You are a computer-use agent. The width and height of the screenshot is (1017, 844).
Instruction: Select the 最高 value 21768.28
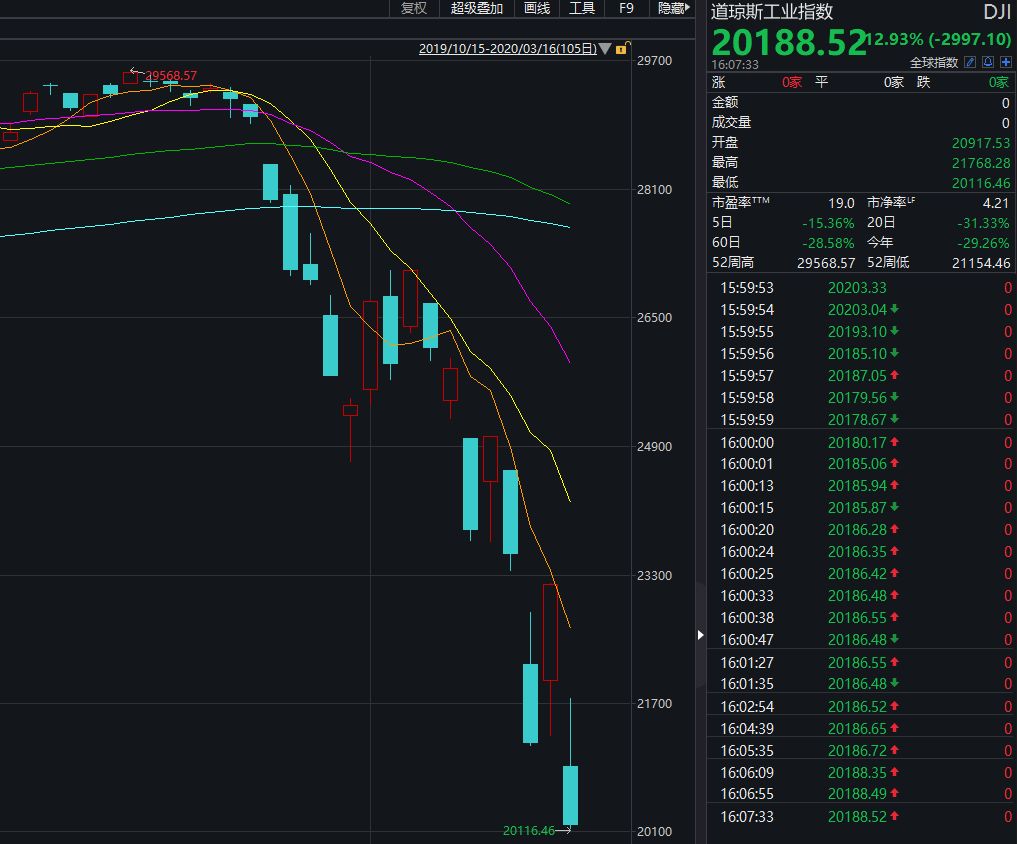[x=981, y=163]
